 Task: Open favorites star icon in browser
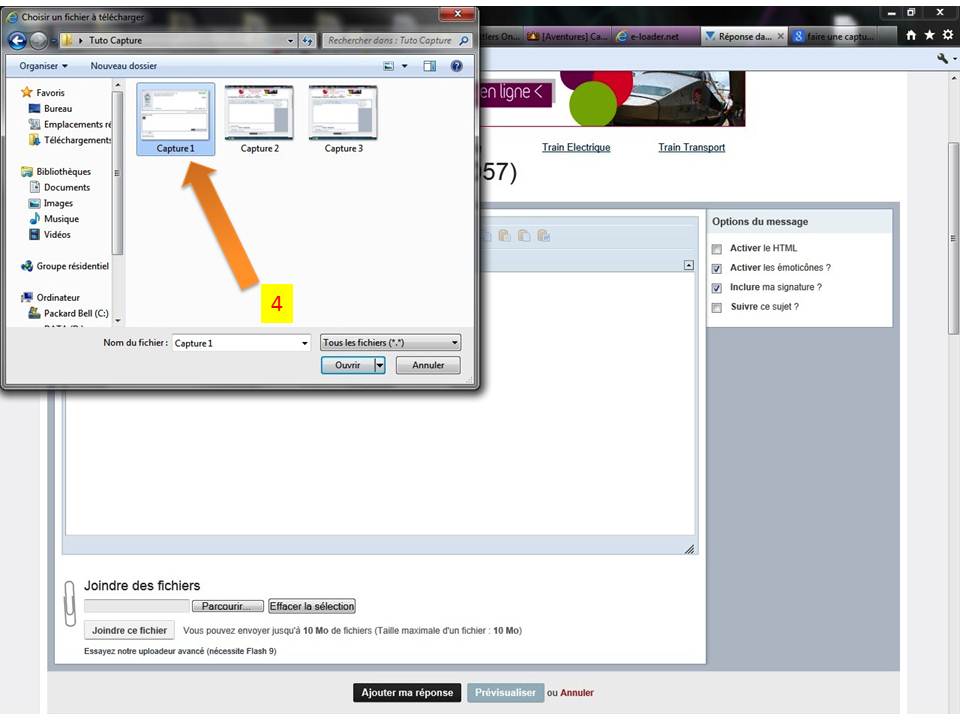pos(930,35)
